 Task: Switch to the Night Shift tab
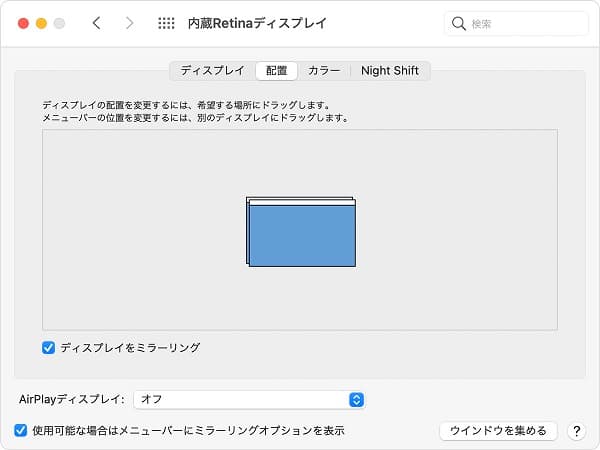(391, 71)
